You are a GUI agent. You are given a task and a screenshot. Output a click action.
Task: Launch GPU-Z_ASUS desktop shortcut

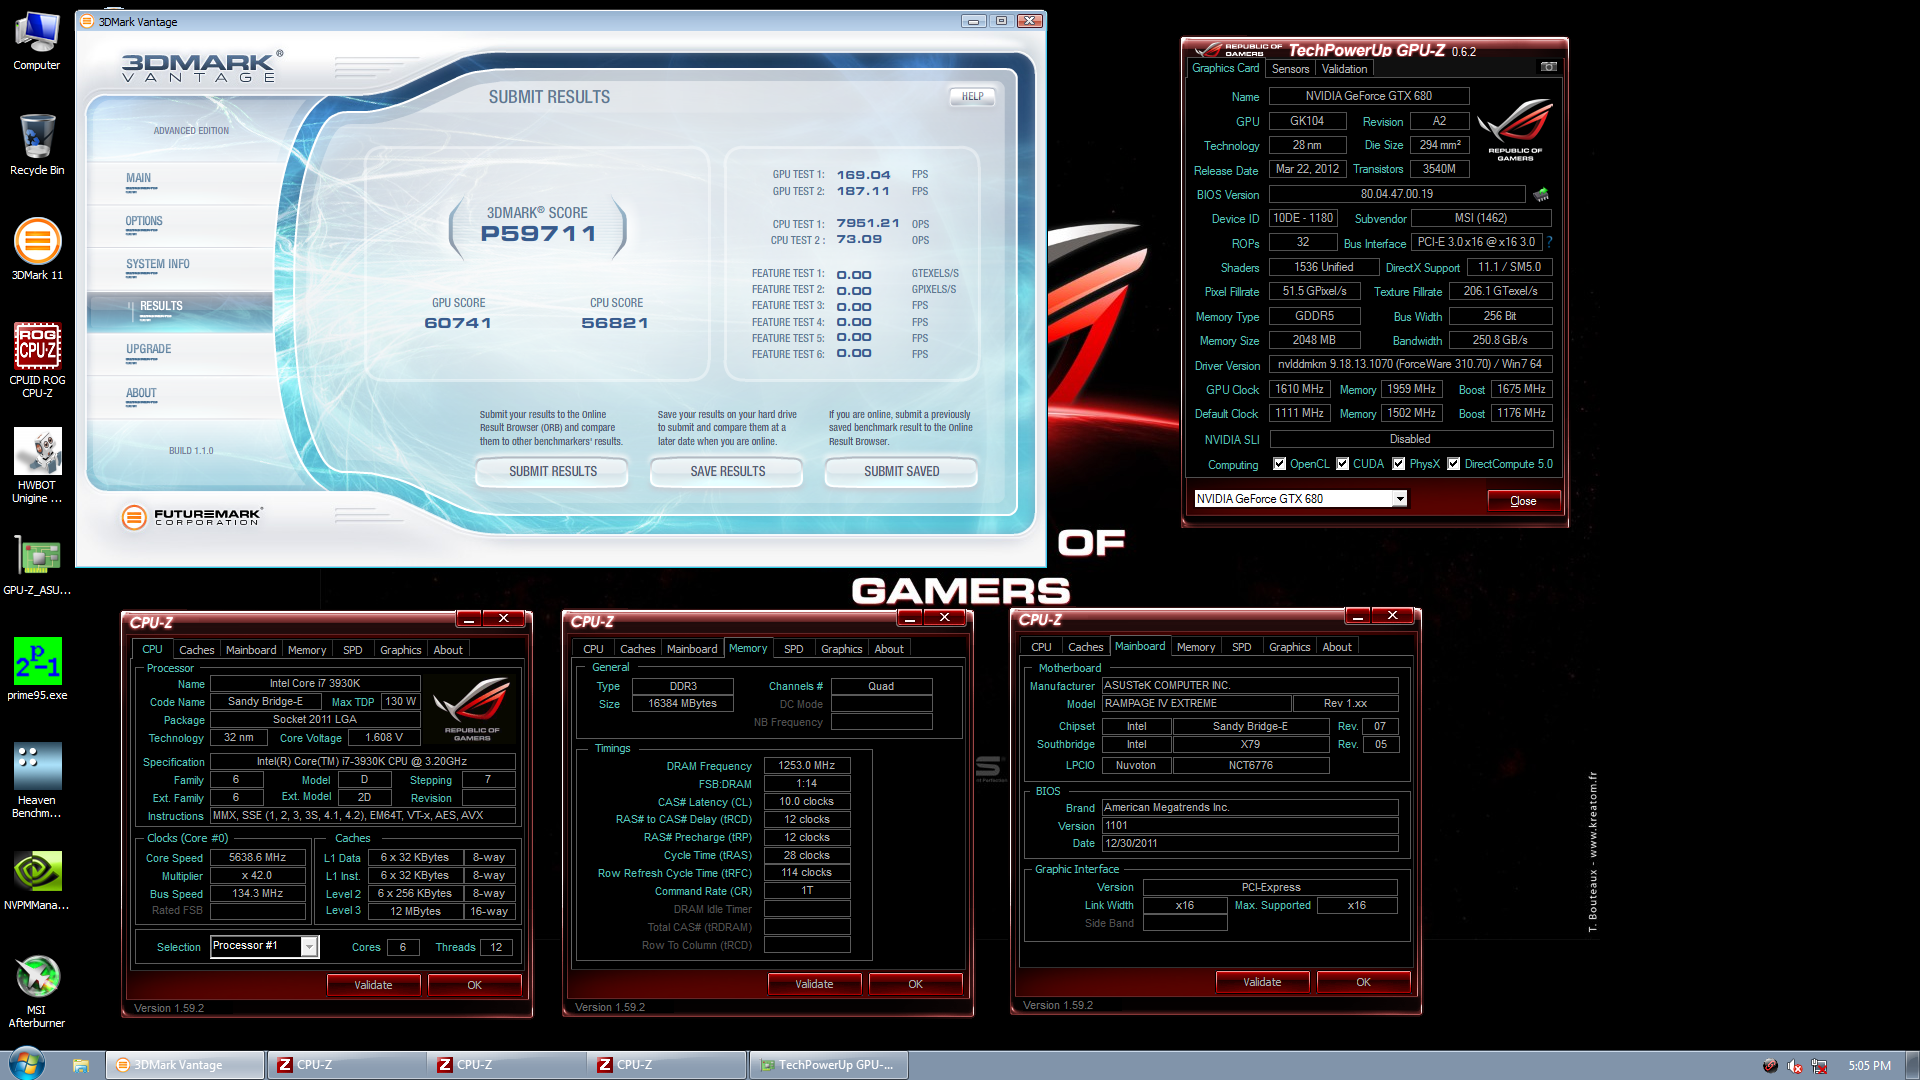click(x=37, y=566)
